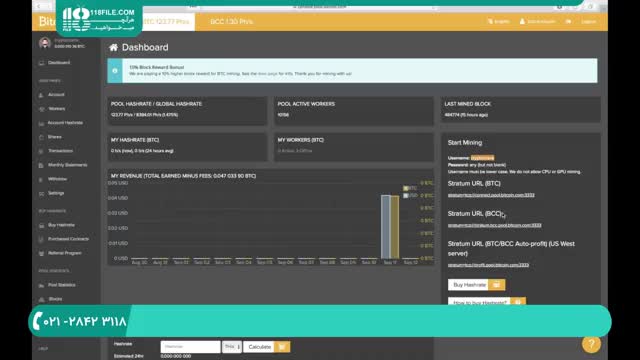Click the Hashrate input field
Screen dimensions: 640x360
pos(190,347)
